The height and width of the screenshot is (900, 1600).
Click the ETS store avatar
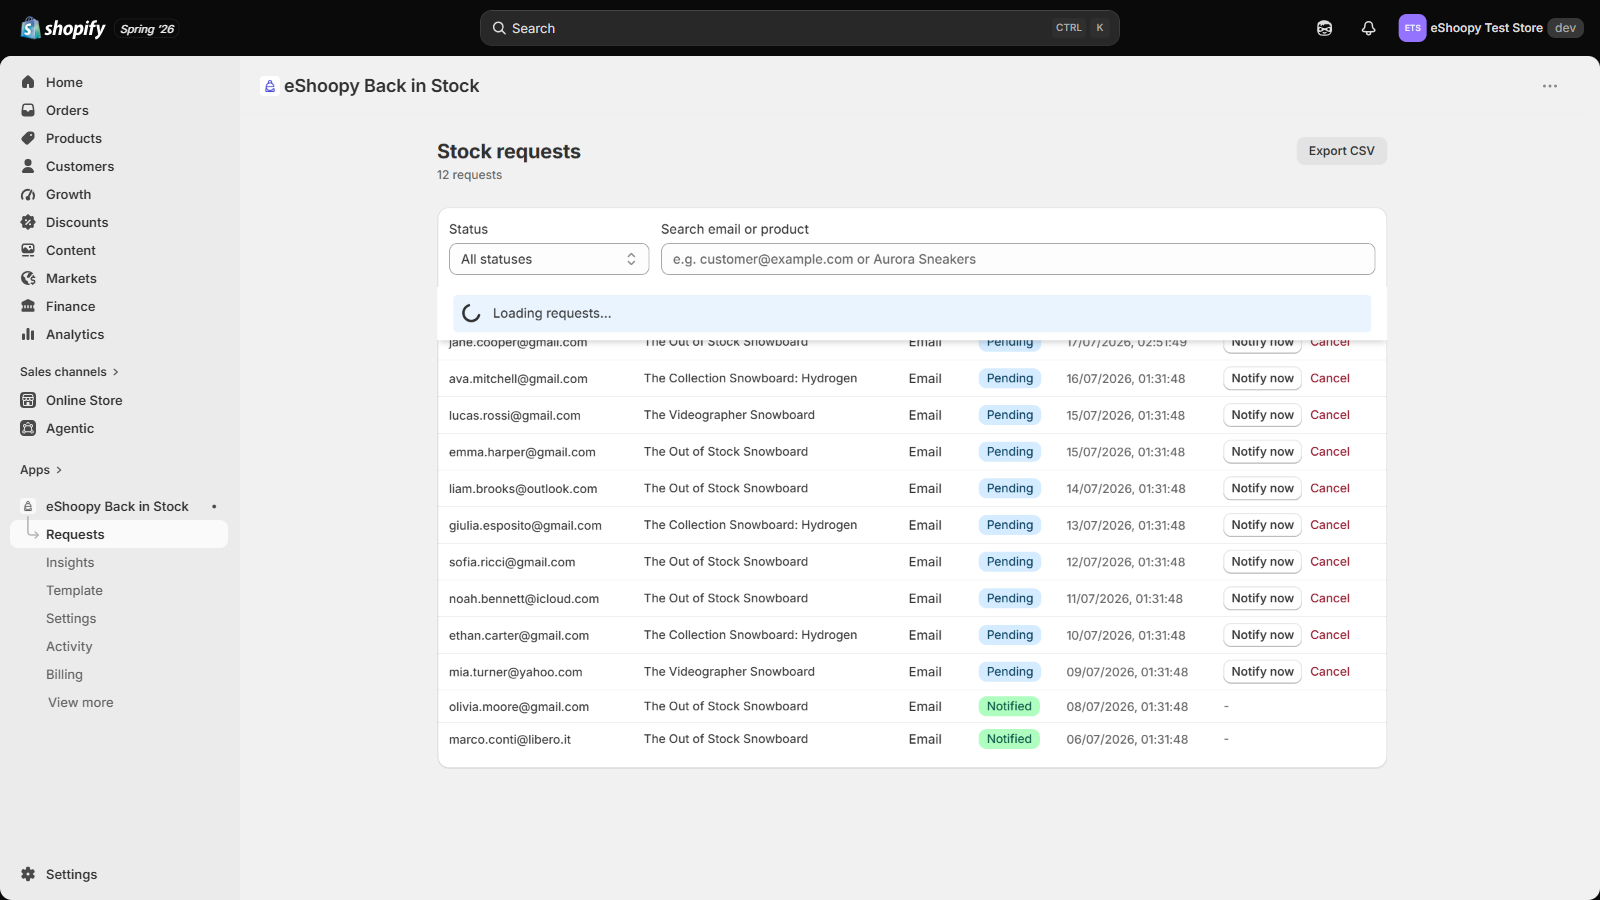(x=1412, y=28)
